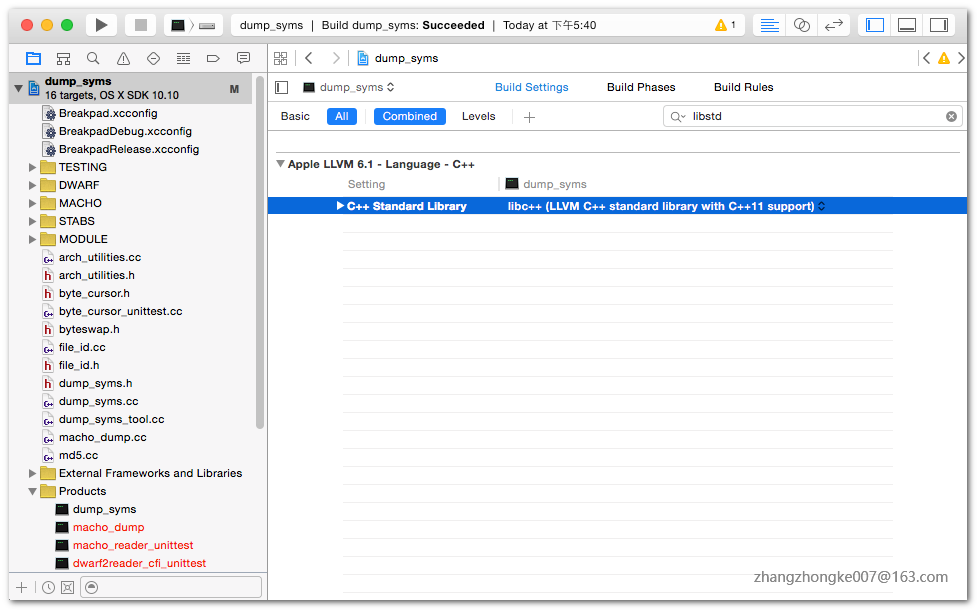
Task: Expand the TESTING folder
Action: [x=32, y=168]
